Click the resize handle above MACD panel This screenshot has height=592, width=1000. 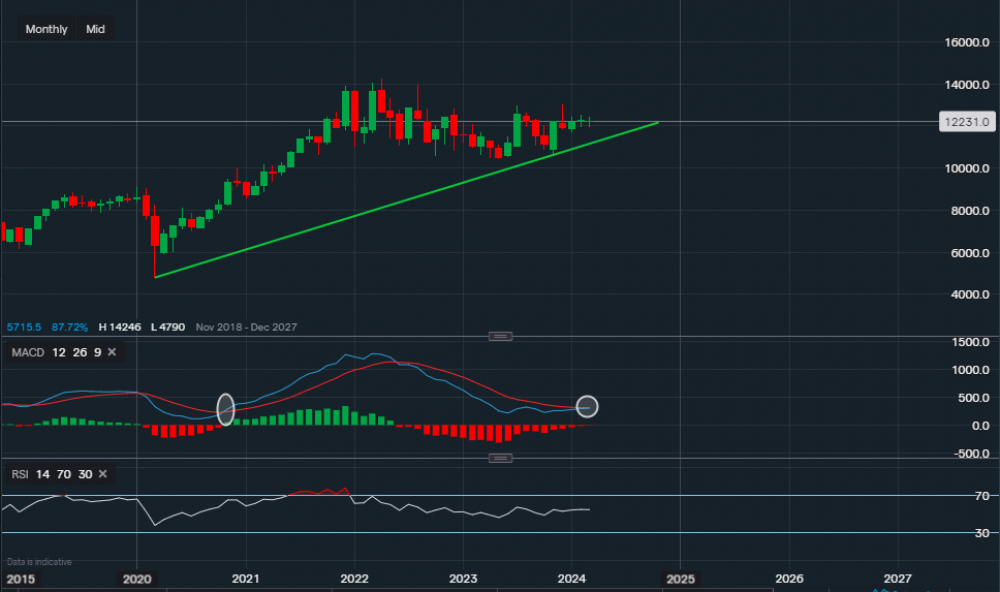point(500,336)
